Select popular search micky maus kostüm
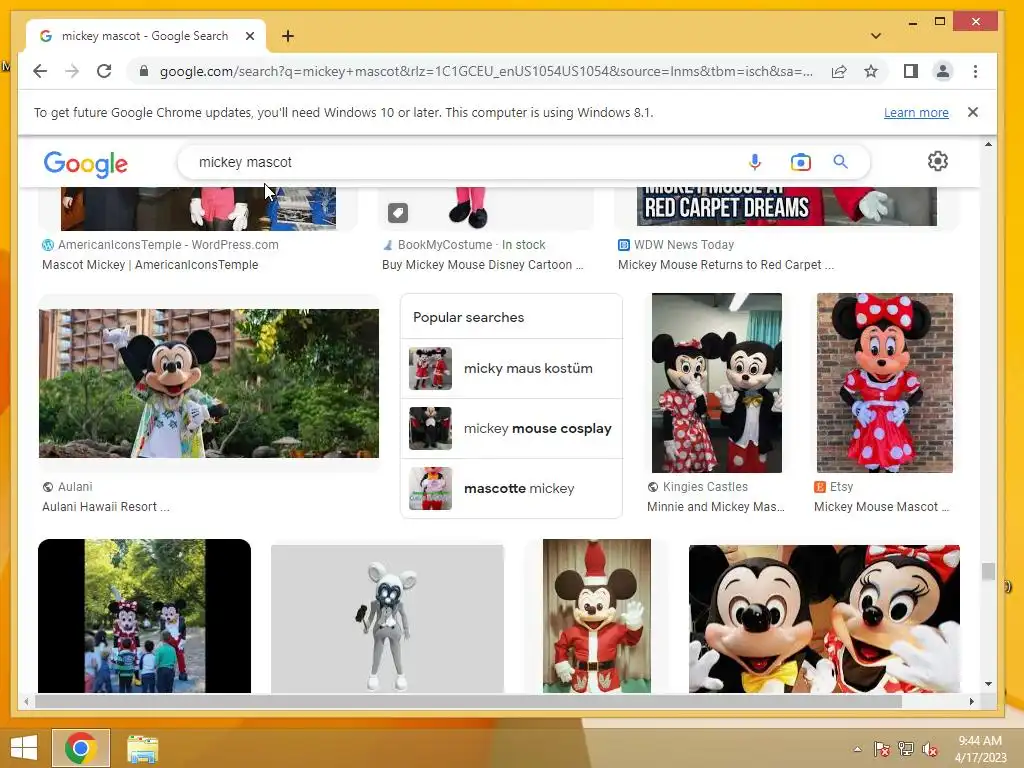 [x=511, y=368]
